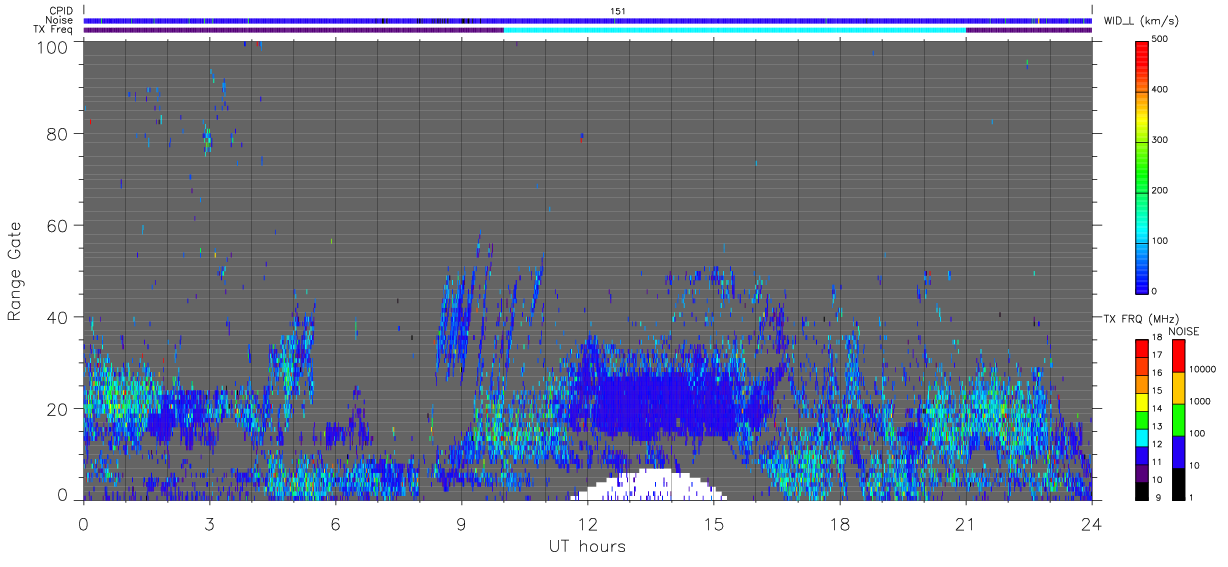Screen dimensions: 1228x567
Task: Click the TX Freq row label
Action: (x=53, y=30)
